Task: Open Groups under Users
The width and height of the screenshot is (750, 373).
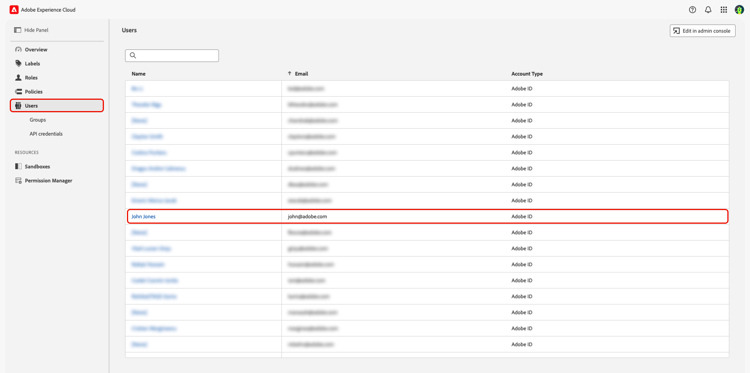Action: coord(38,120)
